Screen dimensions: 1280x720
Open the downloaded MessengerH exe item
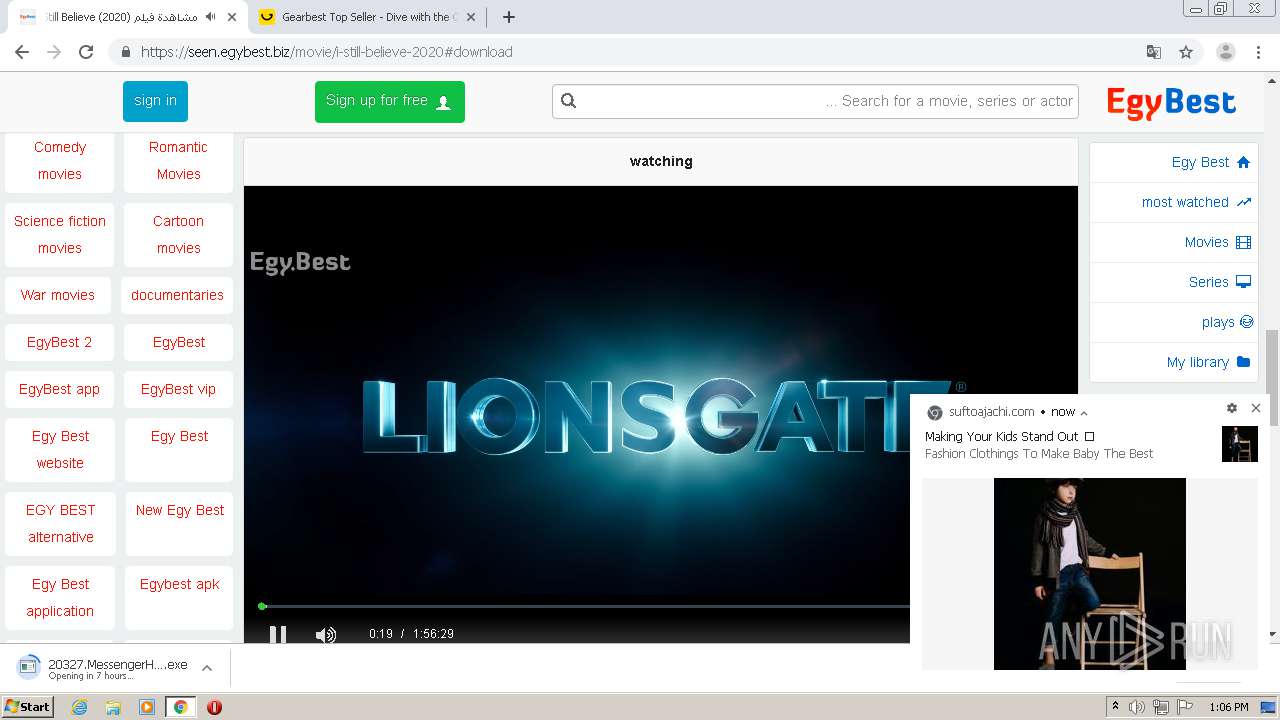pyautogui.click(x=105, y=668)
